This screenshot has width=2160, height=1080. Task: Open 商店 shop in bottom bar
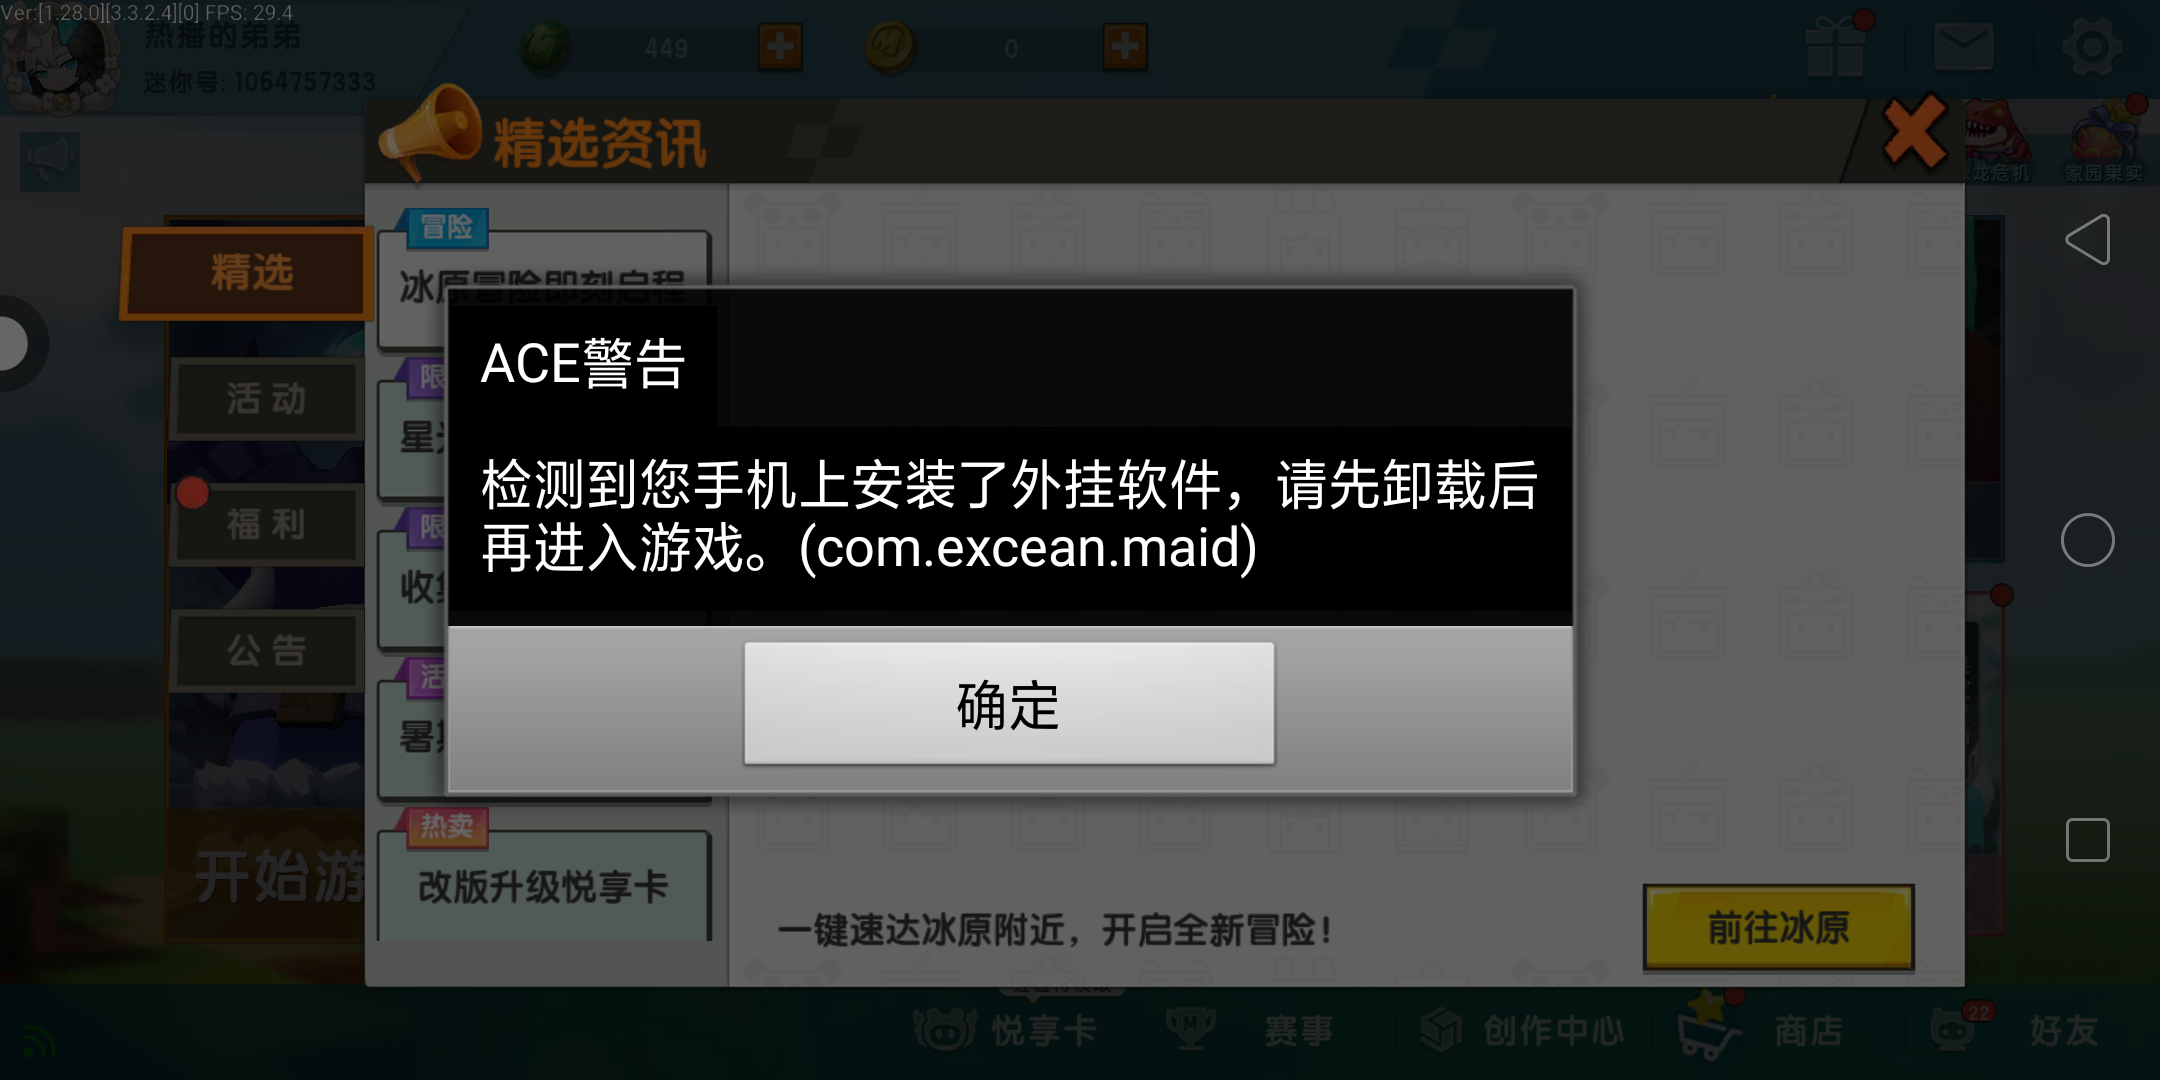[1765, 1030]
